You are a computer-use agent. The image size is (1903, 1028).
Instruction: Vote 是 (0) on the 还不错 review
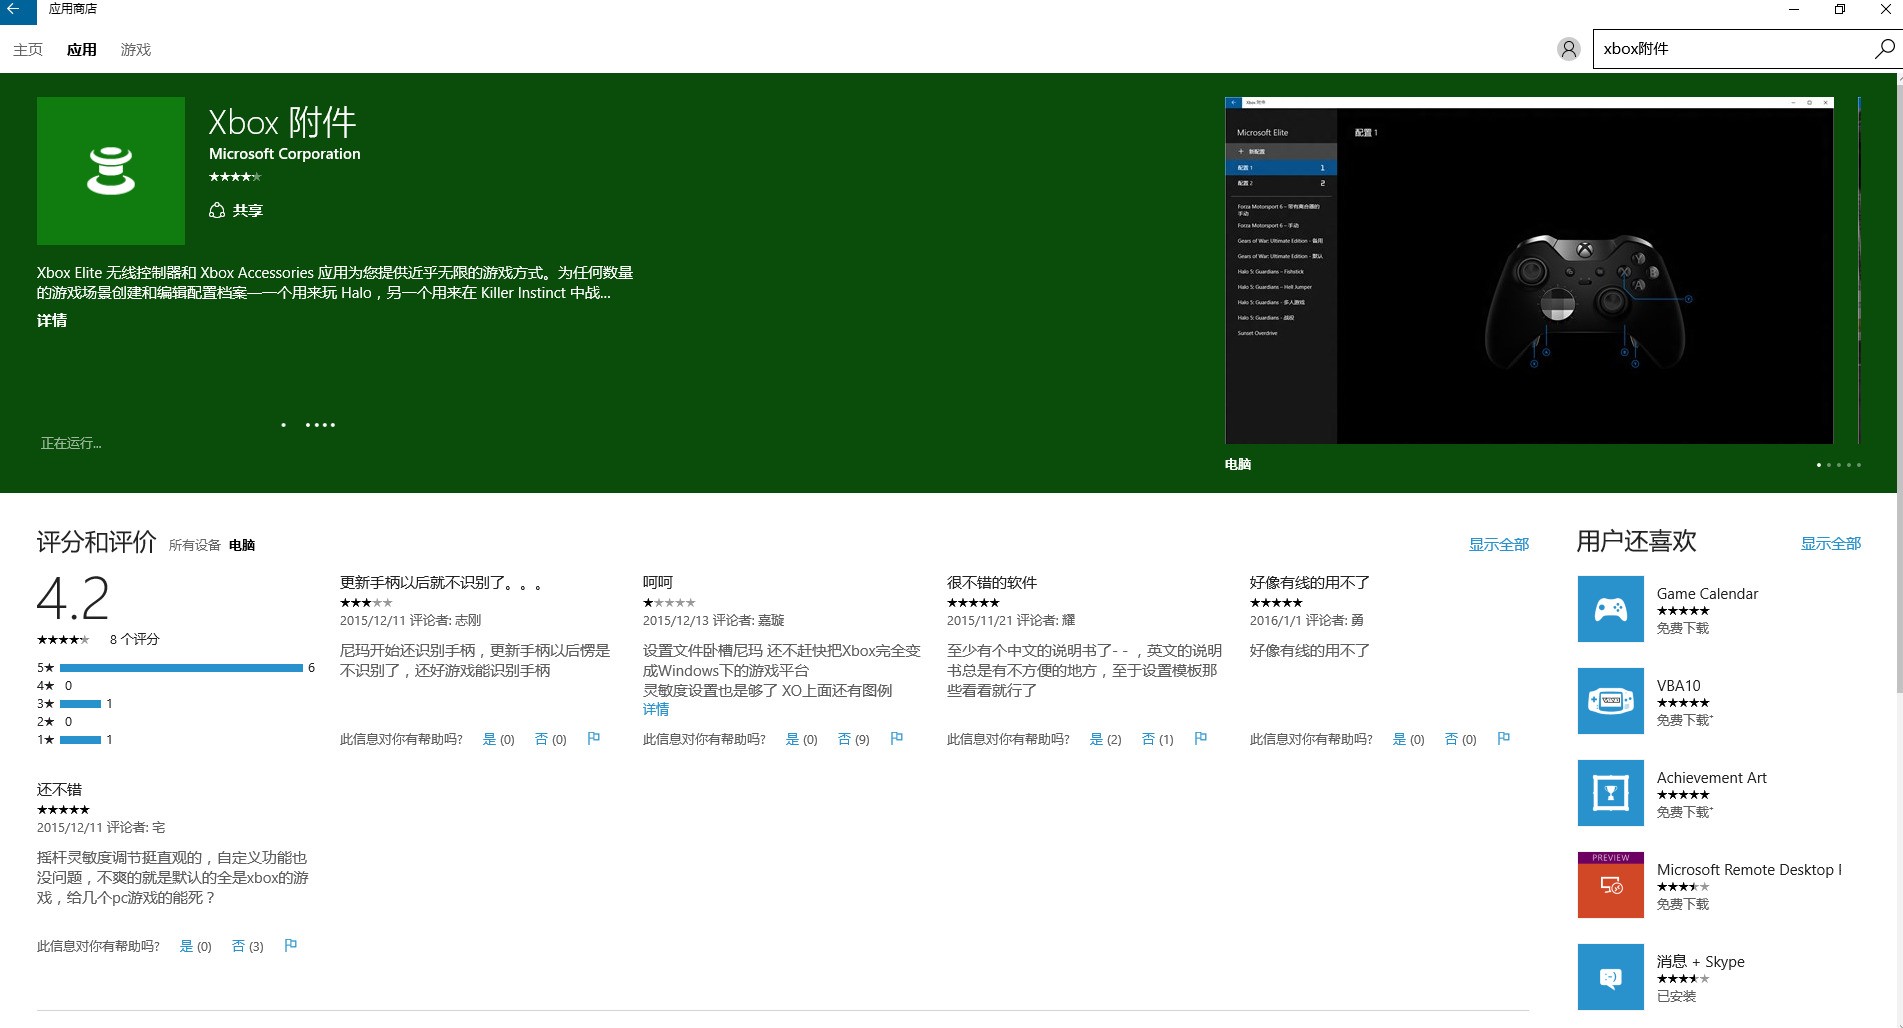[x=195, y=946]
